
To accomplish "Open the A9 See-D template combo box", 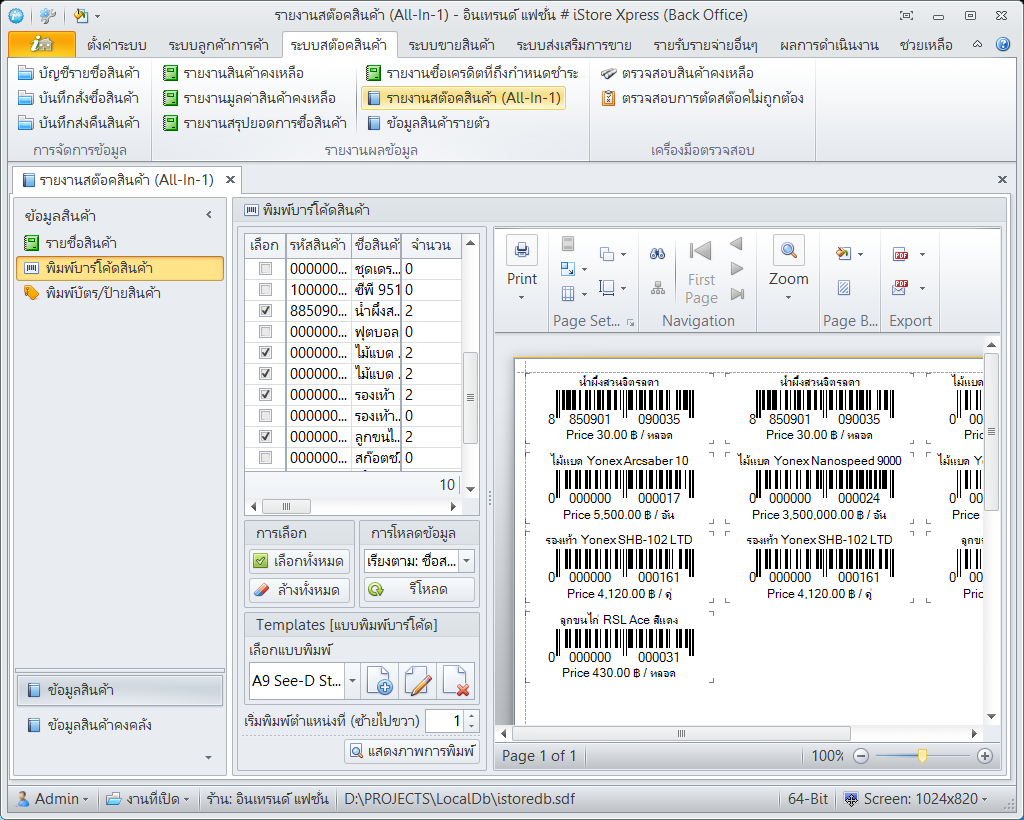I will (304, 681).
